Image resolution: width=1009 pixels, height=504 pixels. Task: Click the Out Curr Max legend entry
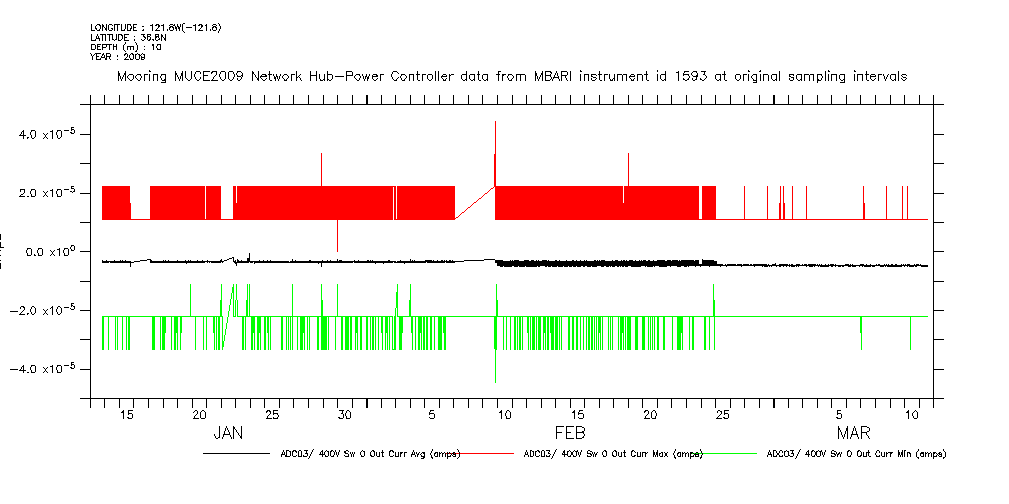tap(612, 454)
